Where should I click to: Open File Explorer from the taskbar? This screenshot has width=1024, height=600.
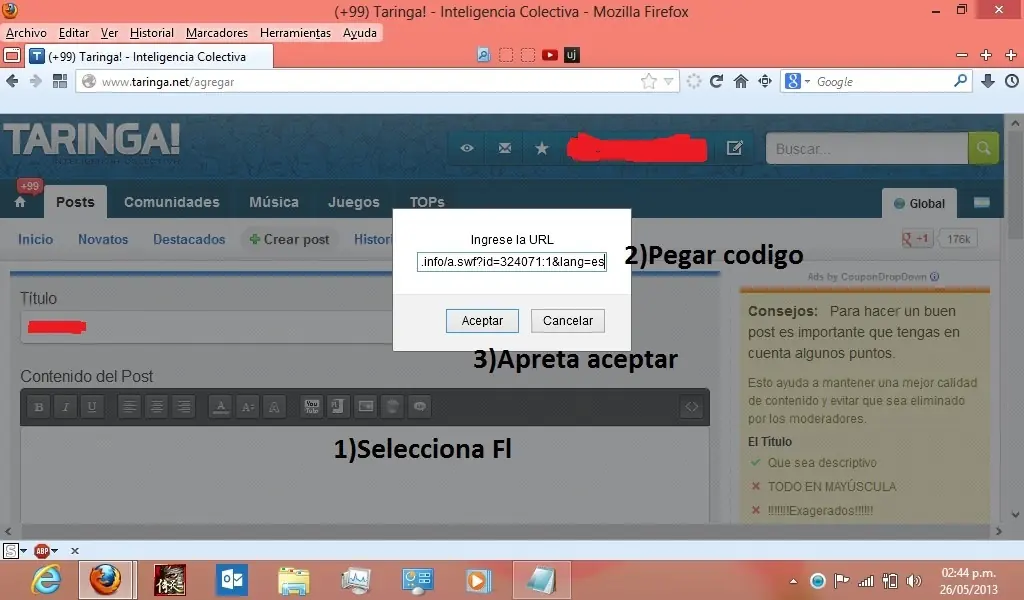click(x=294, y=580)
